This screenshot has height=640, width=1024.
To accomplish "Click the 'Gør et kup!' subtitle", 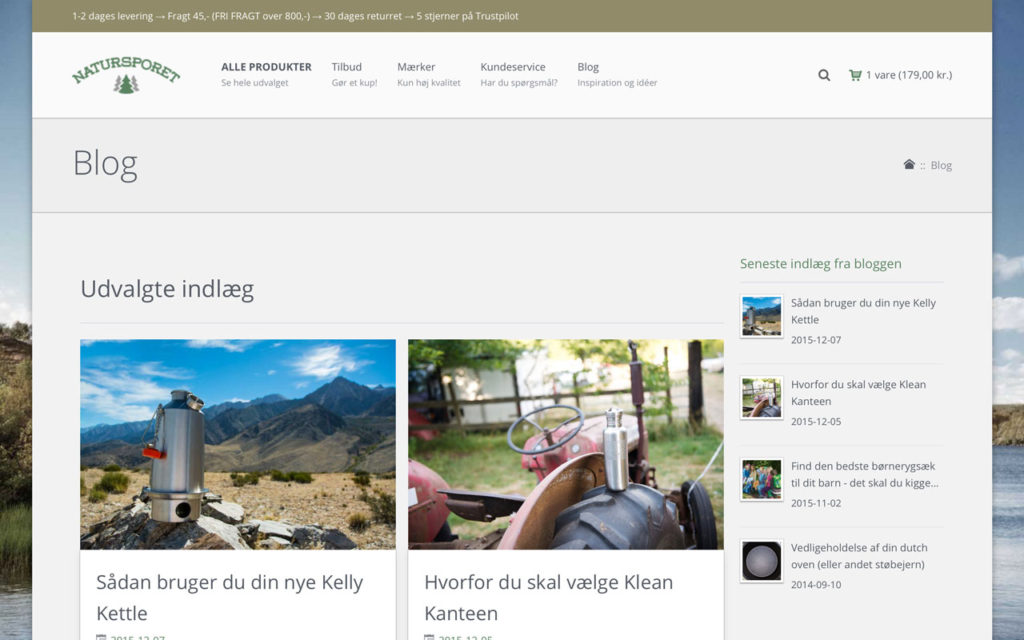I will click(x=354, y=83).
